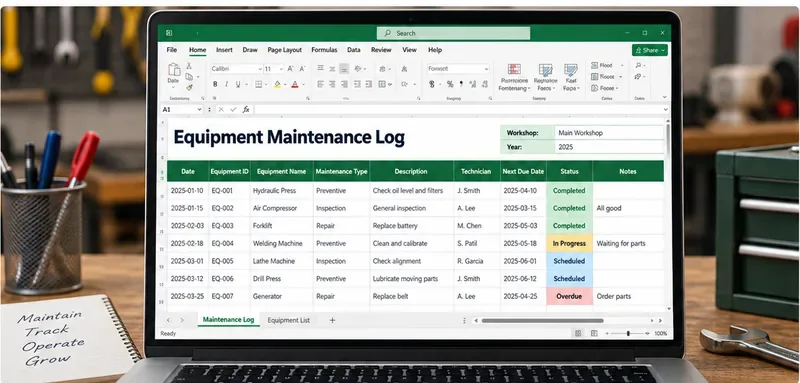This screenshot has width=800, height=383.
Task: Click the green Share button
Action: pyautogui.click(x=649, y=50)
